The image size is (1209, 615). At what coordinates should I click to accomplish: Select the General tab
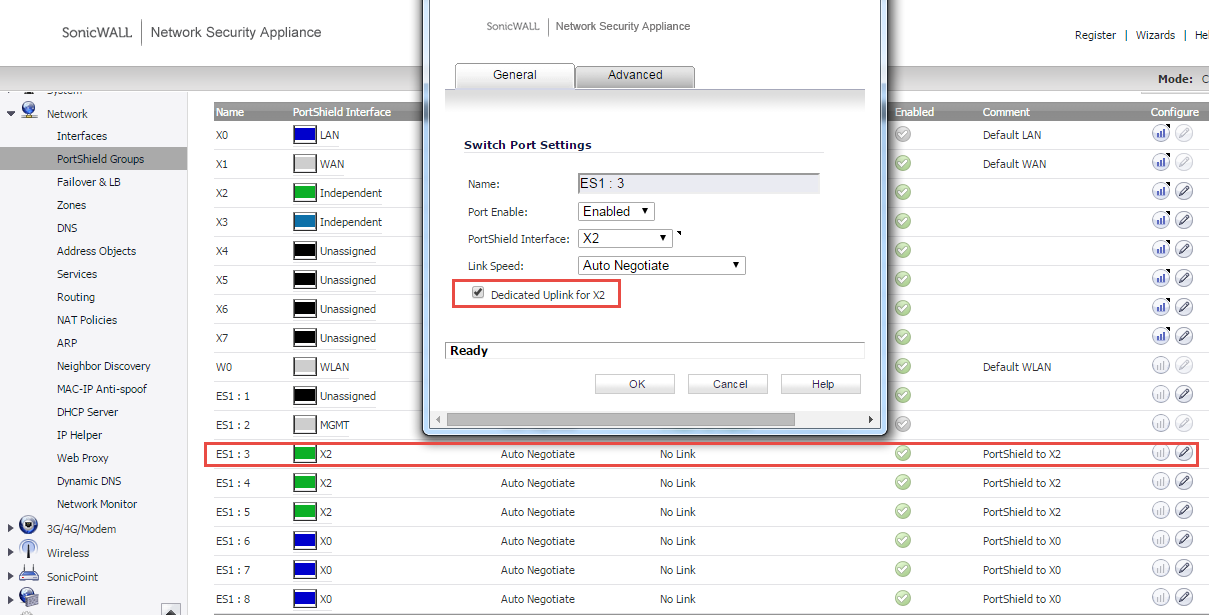click(515, 75)
